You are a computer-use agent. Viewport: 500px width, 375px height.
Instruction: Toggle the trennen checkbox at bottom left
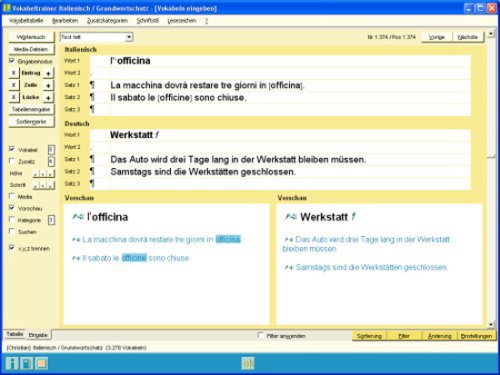[12, 248]
